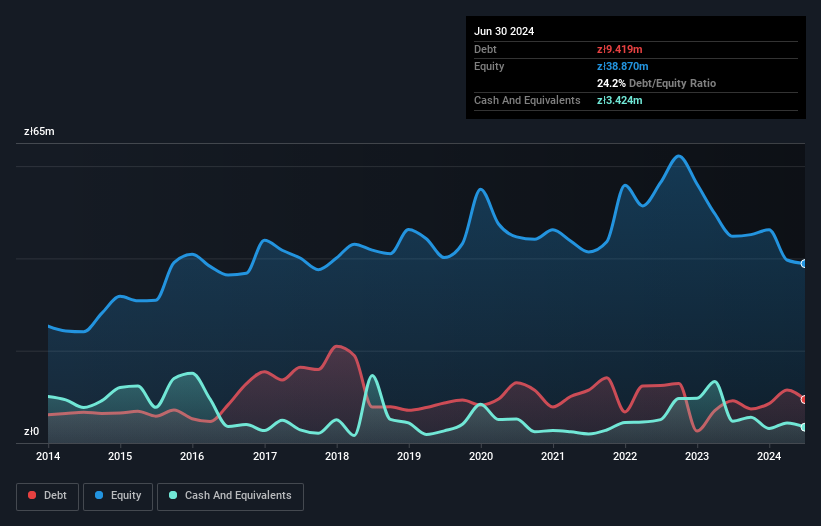The height and width of the screenshot is (526, 821).
Task: Click the 2015 x-axis label
Action: pos(120,456)
